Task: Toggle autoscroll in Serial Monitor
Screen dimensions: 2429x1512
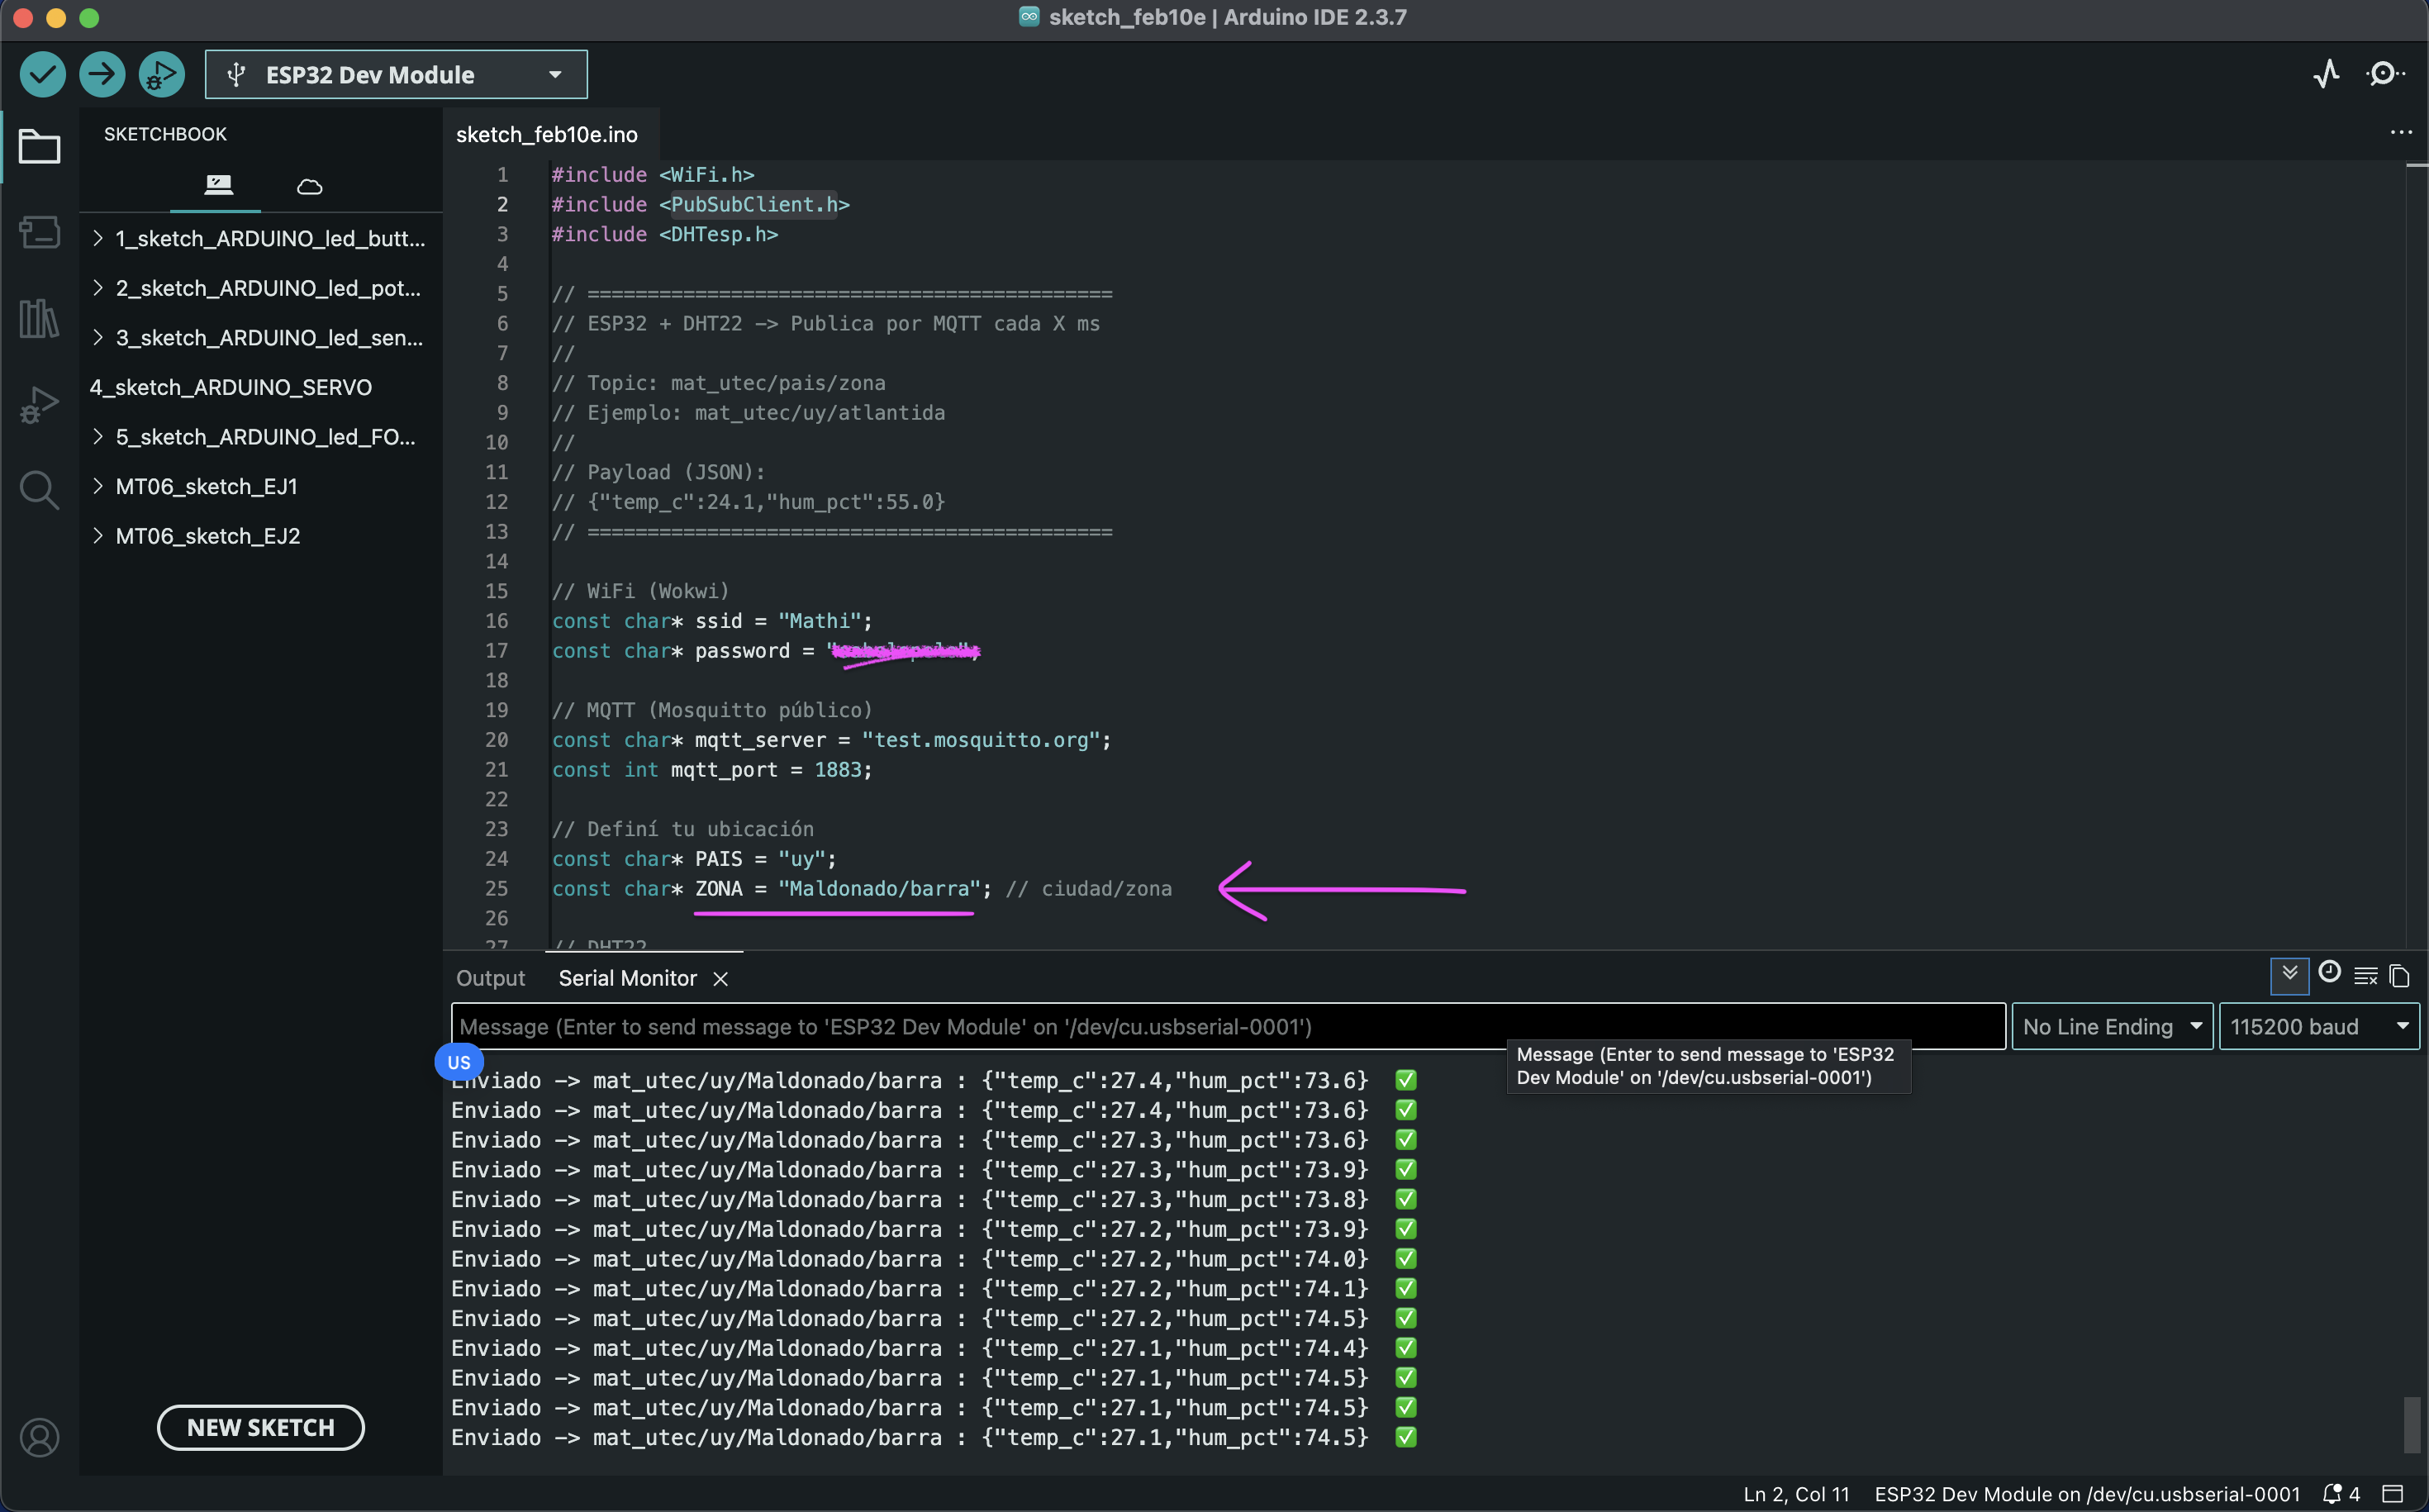Action: point(2289,975)
